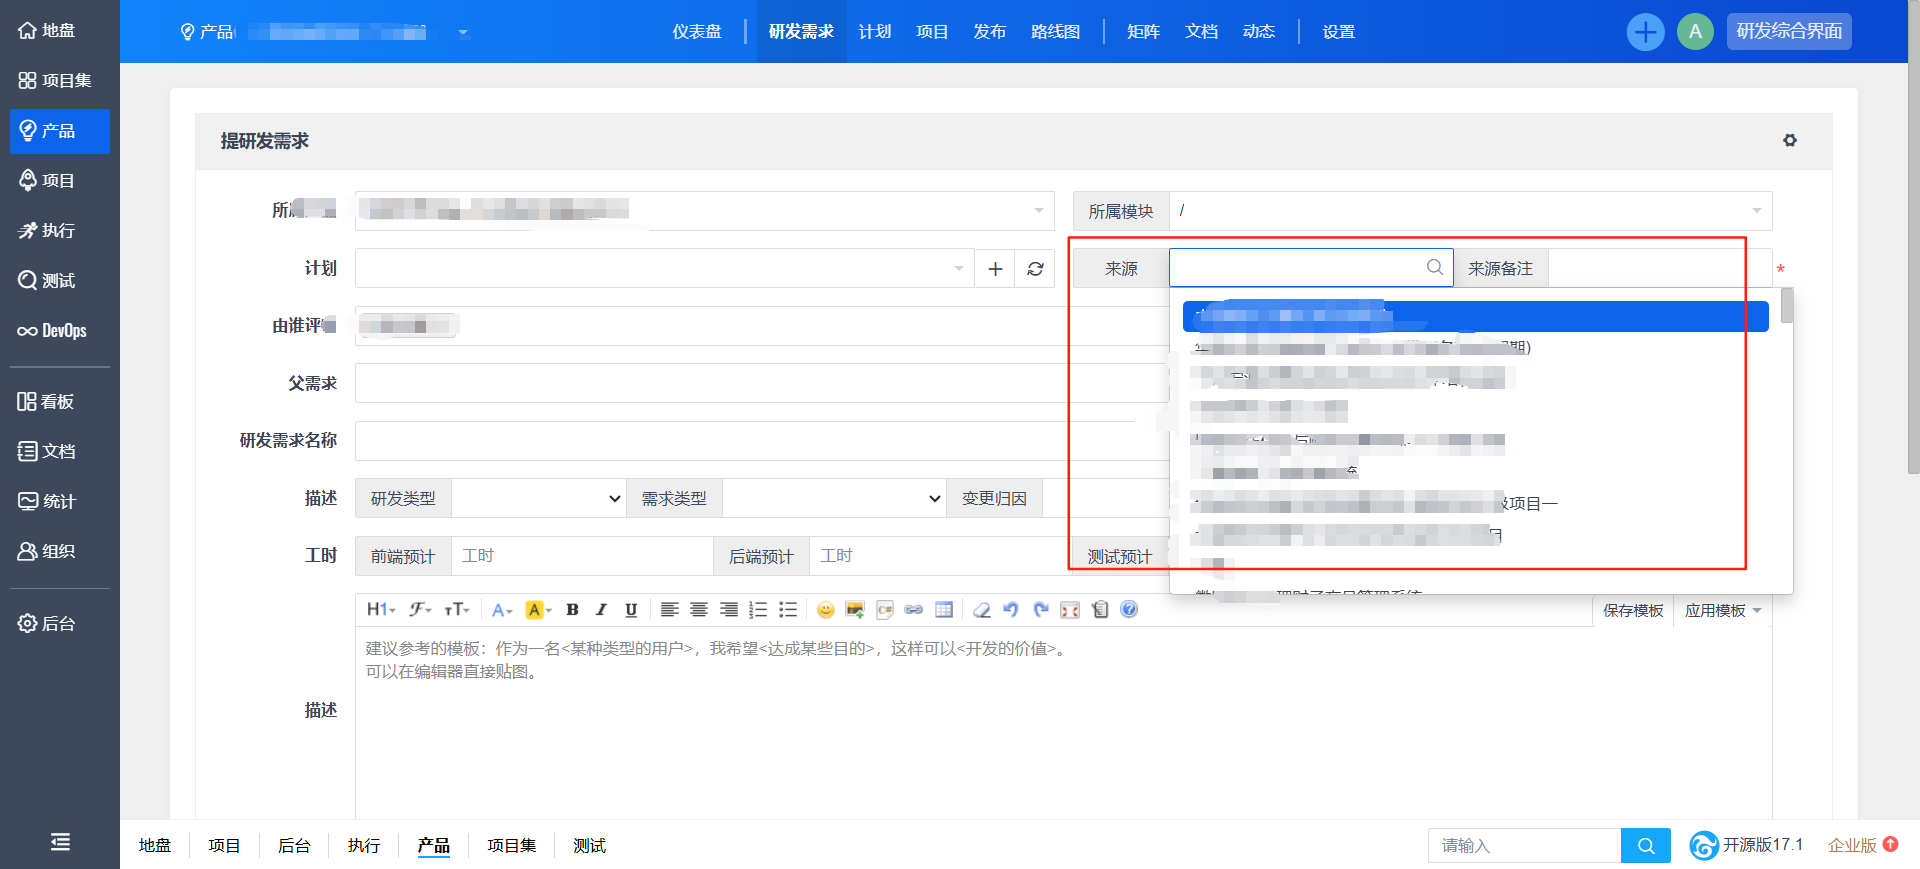Click the plus button to add a plan
The image size is (1920, 869).
995,269
